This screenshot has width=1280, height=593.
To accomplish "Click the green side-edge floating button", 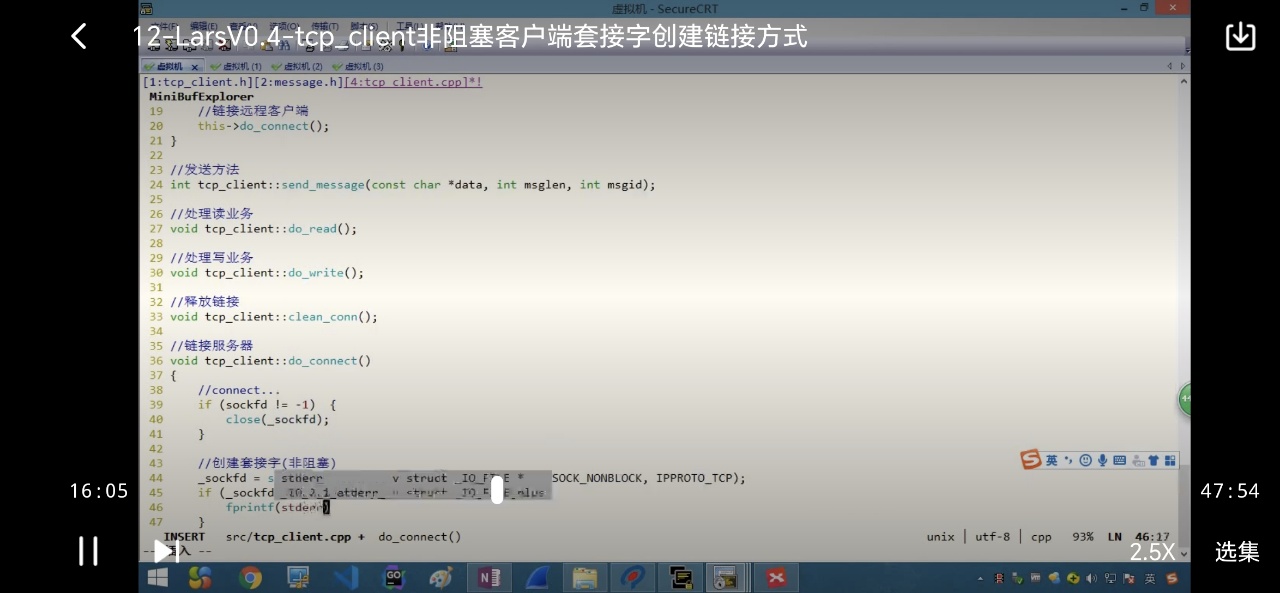I will (x=1185, y=399).
